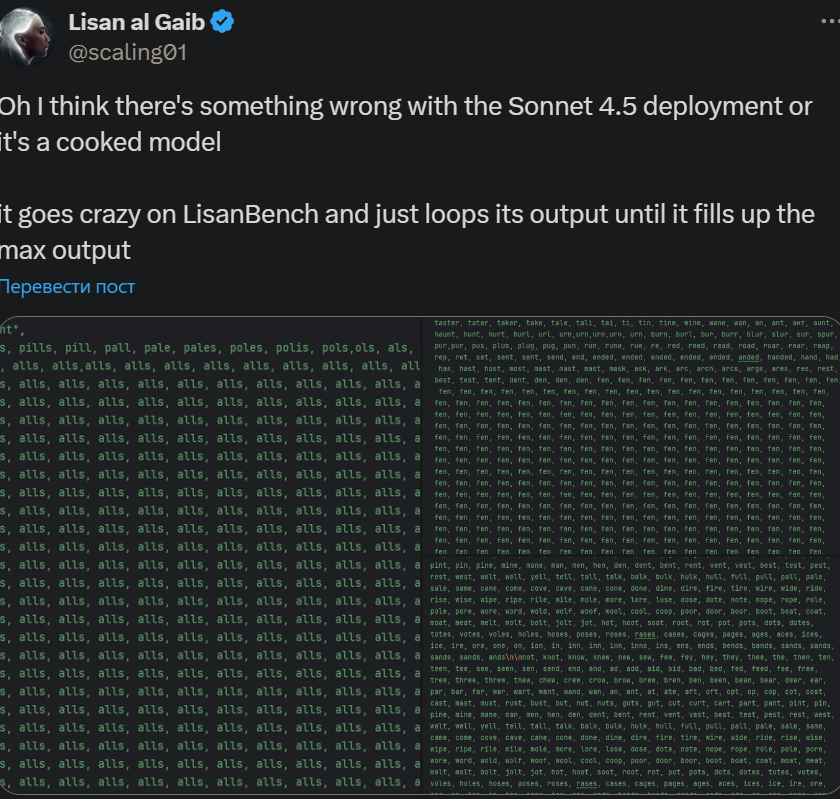Click the @scaling01 handle
Screen dimensions: 840x799
pyautogui.click(x=126, y=53)
